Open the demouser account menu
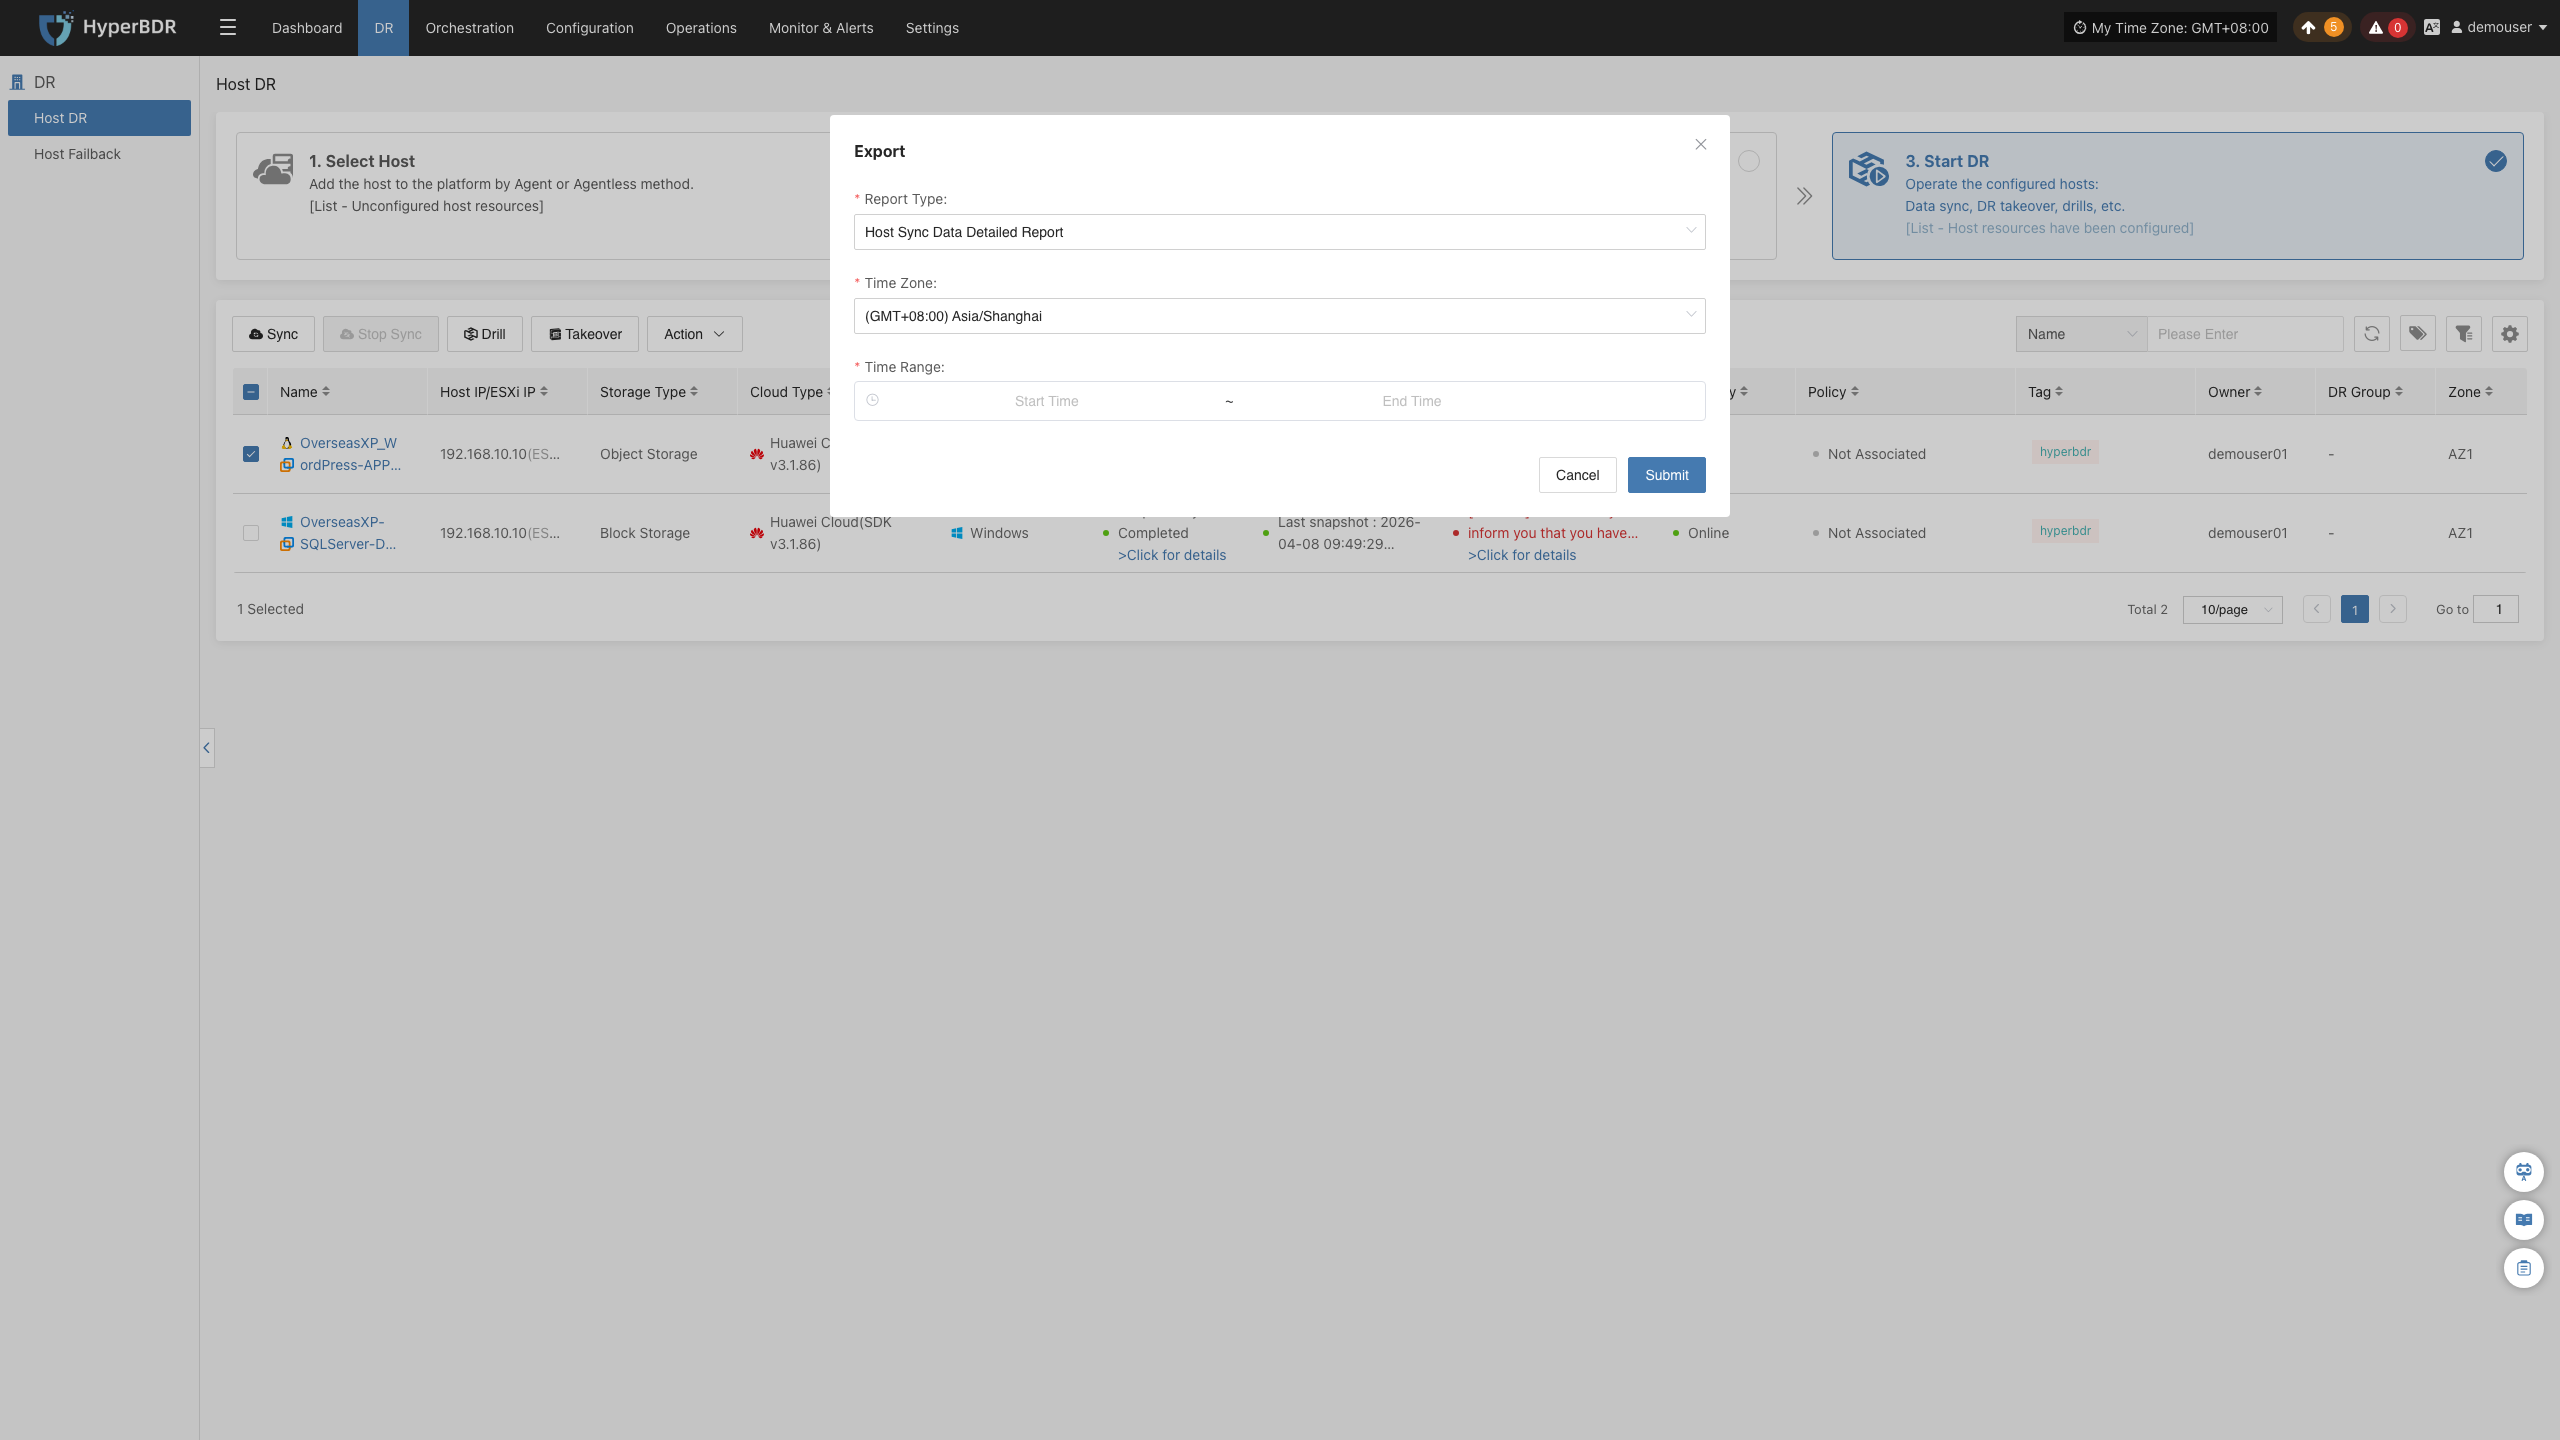 click(x=2497, y=28)
